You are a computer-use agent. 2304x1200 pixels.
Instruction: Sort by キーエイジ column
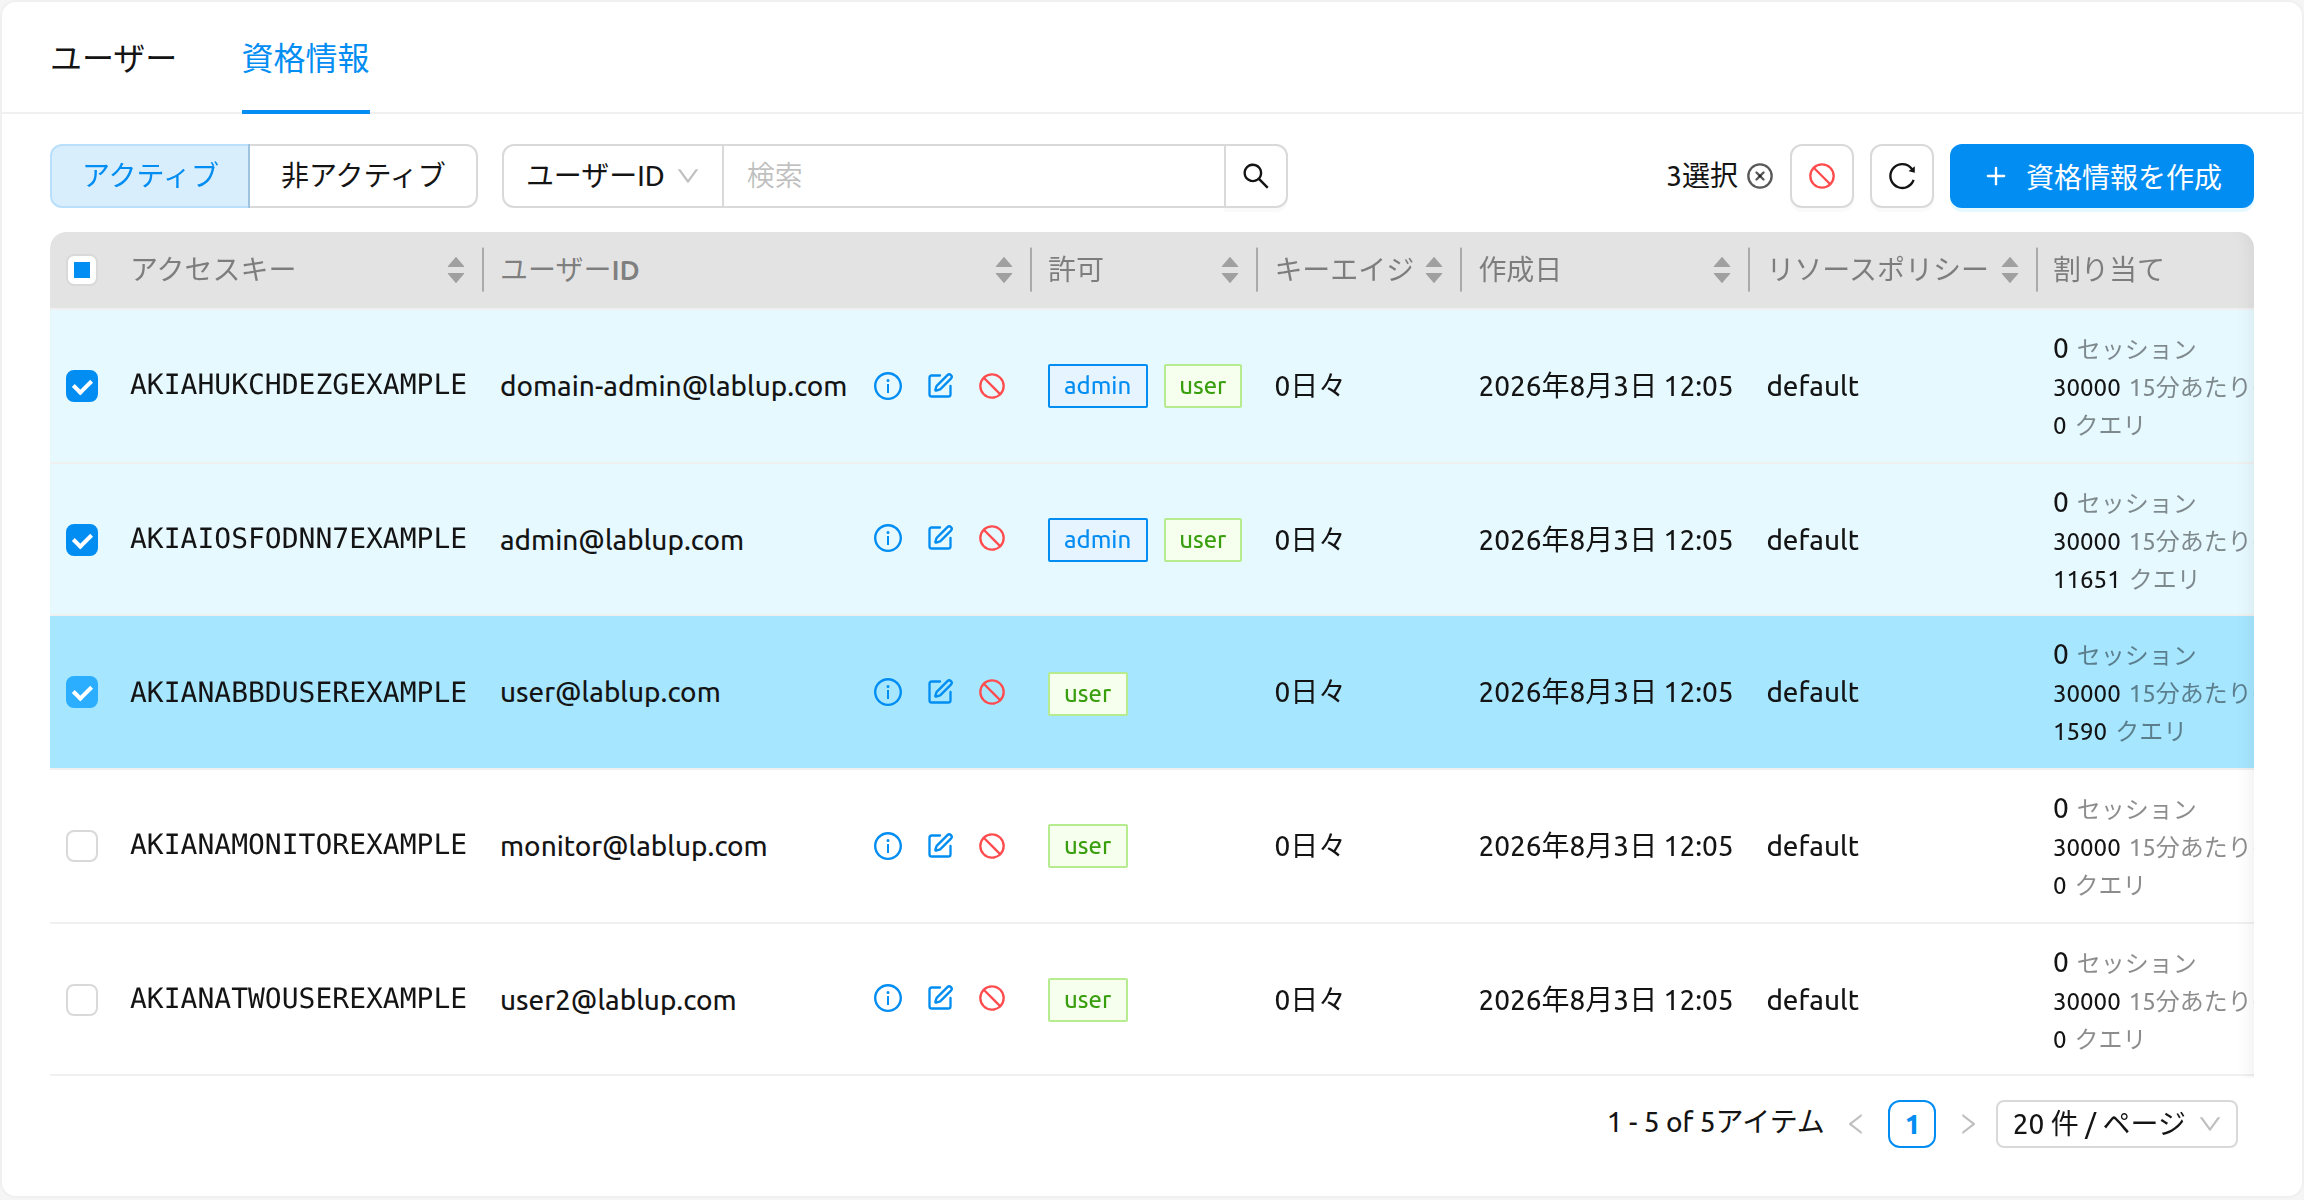[1434, 270]
